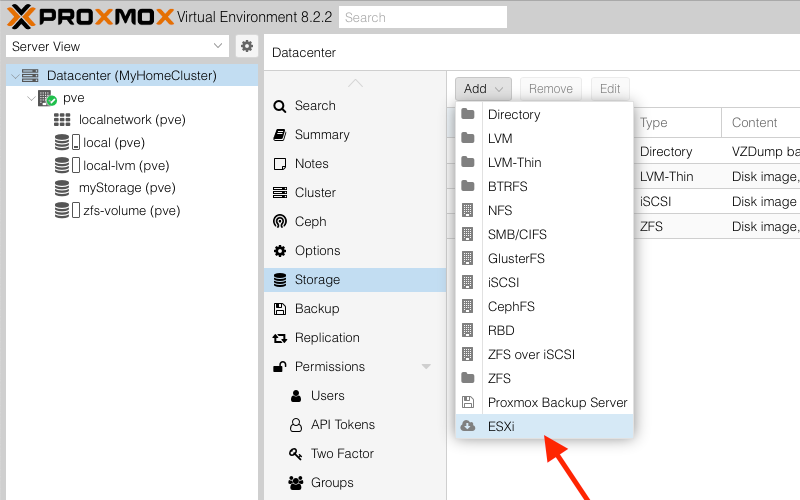Focus the top Search input field
The image size is (800, 500).
(x=423, y=17)
